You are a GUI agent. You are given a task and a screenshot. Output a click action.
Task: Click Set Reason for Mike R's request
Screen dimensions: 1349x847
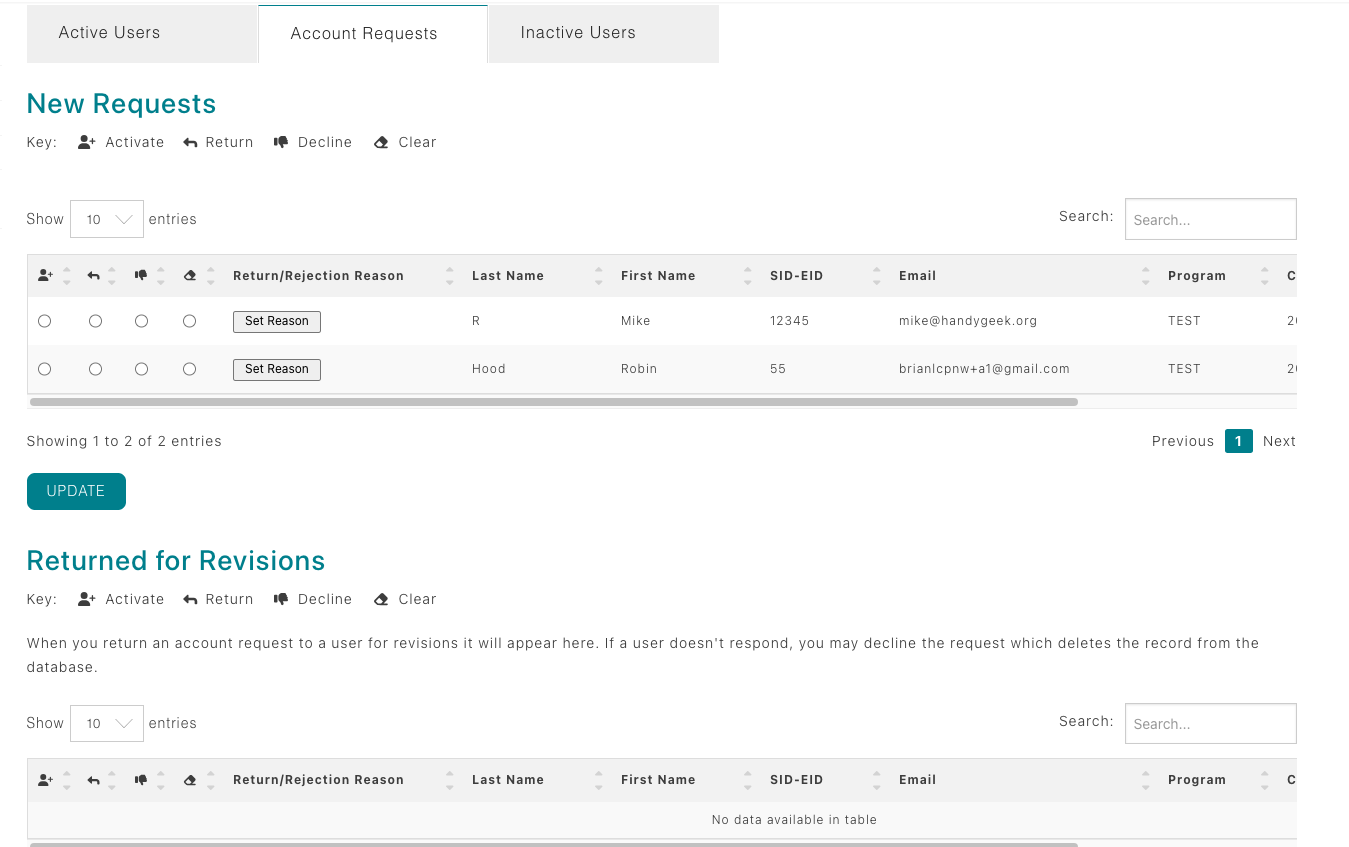(x=276, y=321)
